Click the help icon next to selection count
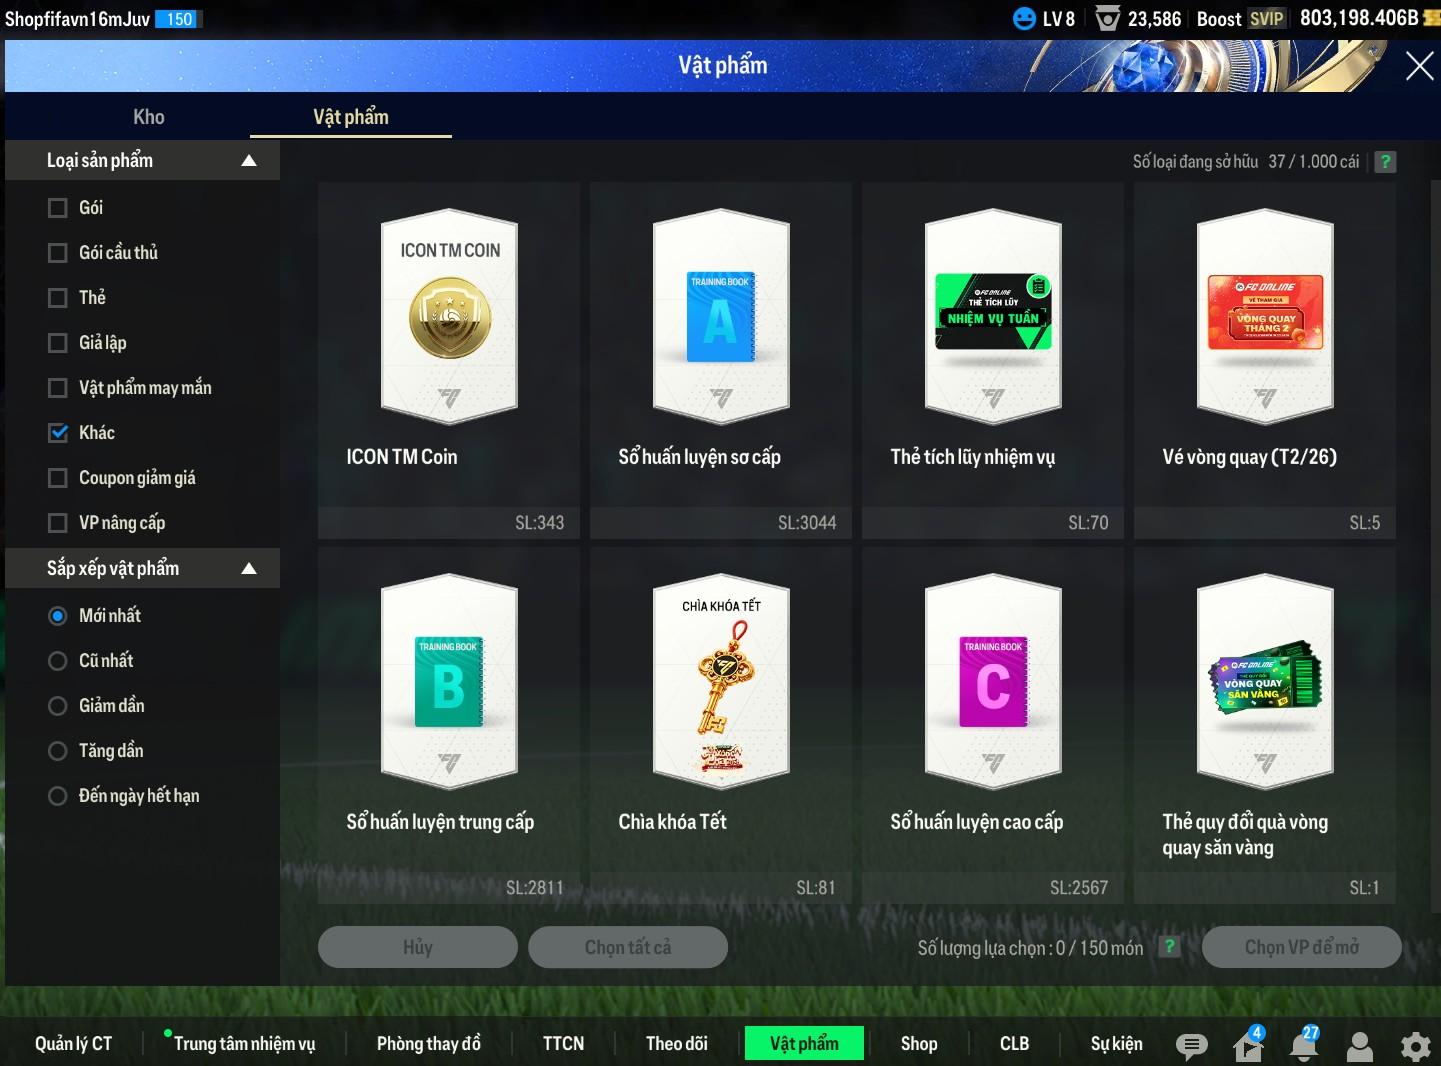 (x=1169, y=947)
